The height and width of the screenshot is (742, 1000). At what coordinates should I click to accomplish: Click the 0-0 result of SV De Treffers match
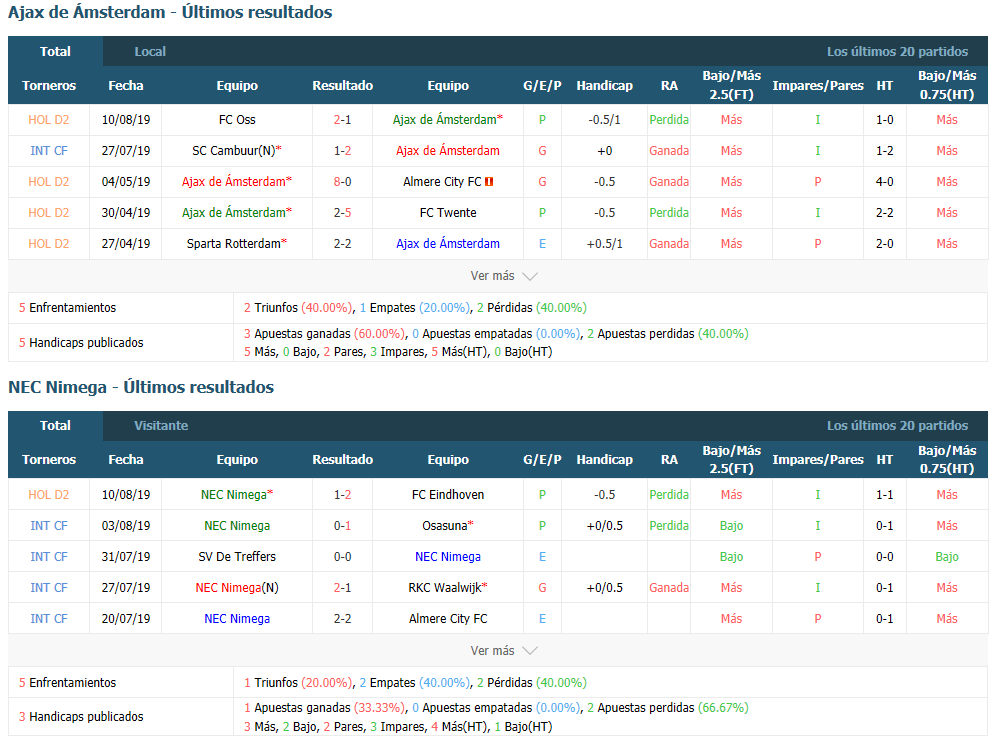pyautogui.click(x=342, y=556)
